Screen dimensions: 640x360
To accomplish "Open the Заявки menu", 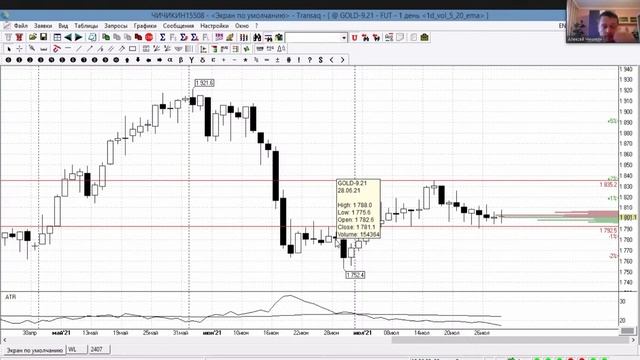I will (x=43, y=26).
